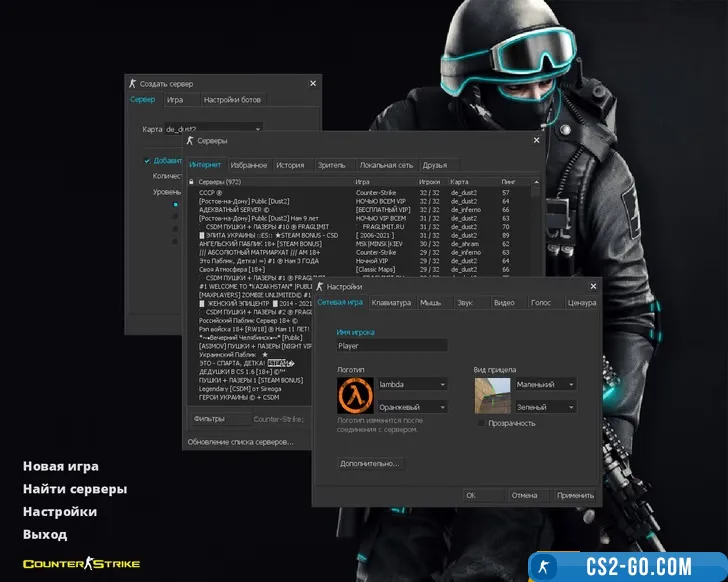Open the Избранное tab in server browser
The image size is (728, 582).
click(x=249, y=165)
